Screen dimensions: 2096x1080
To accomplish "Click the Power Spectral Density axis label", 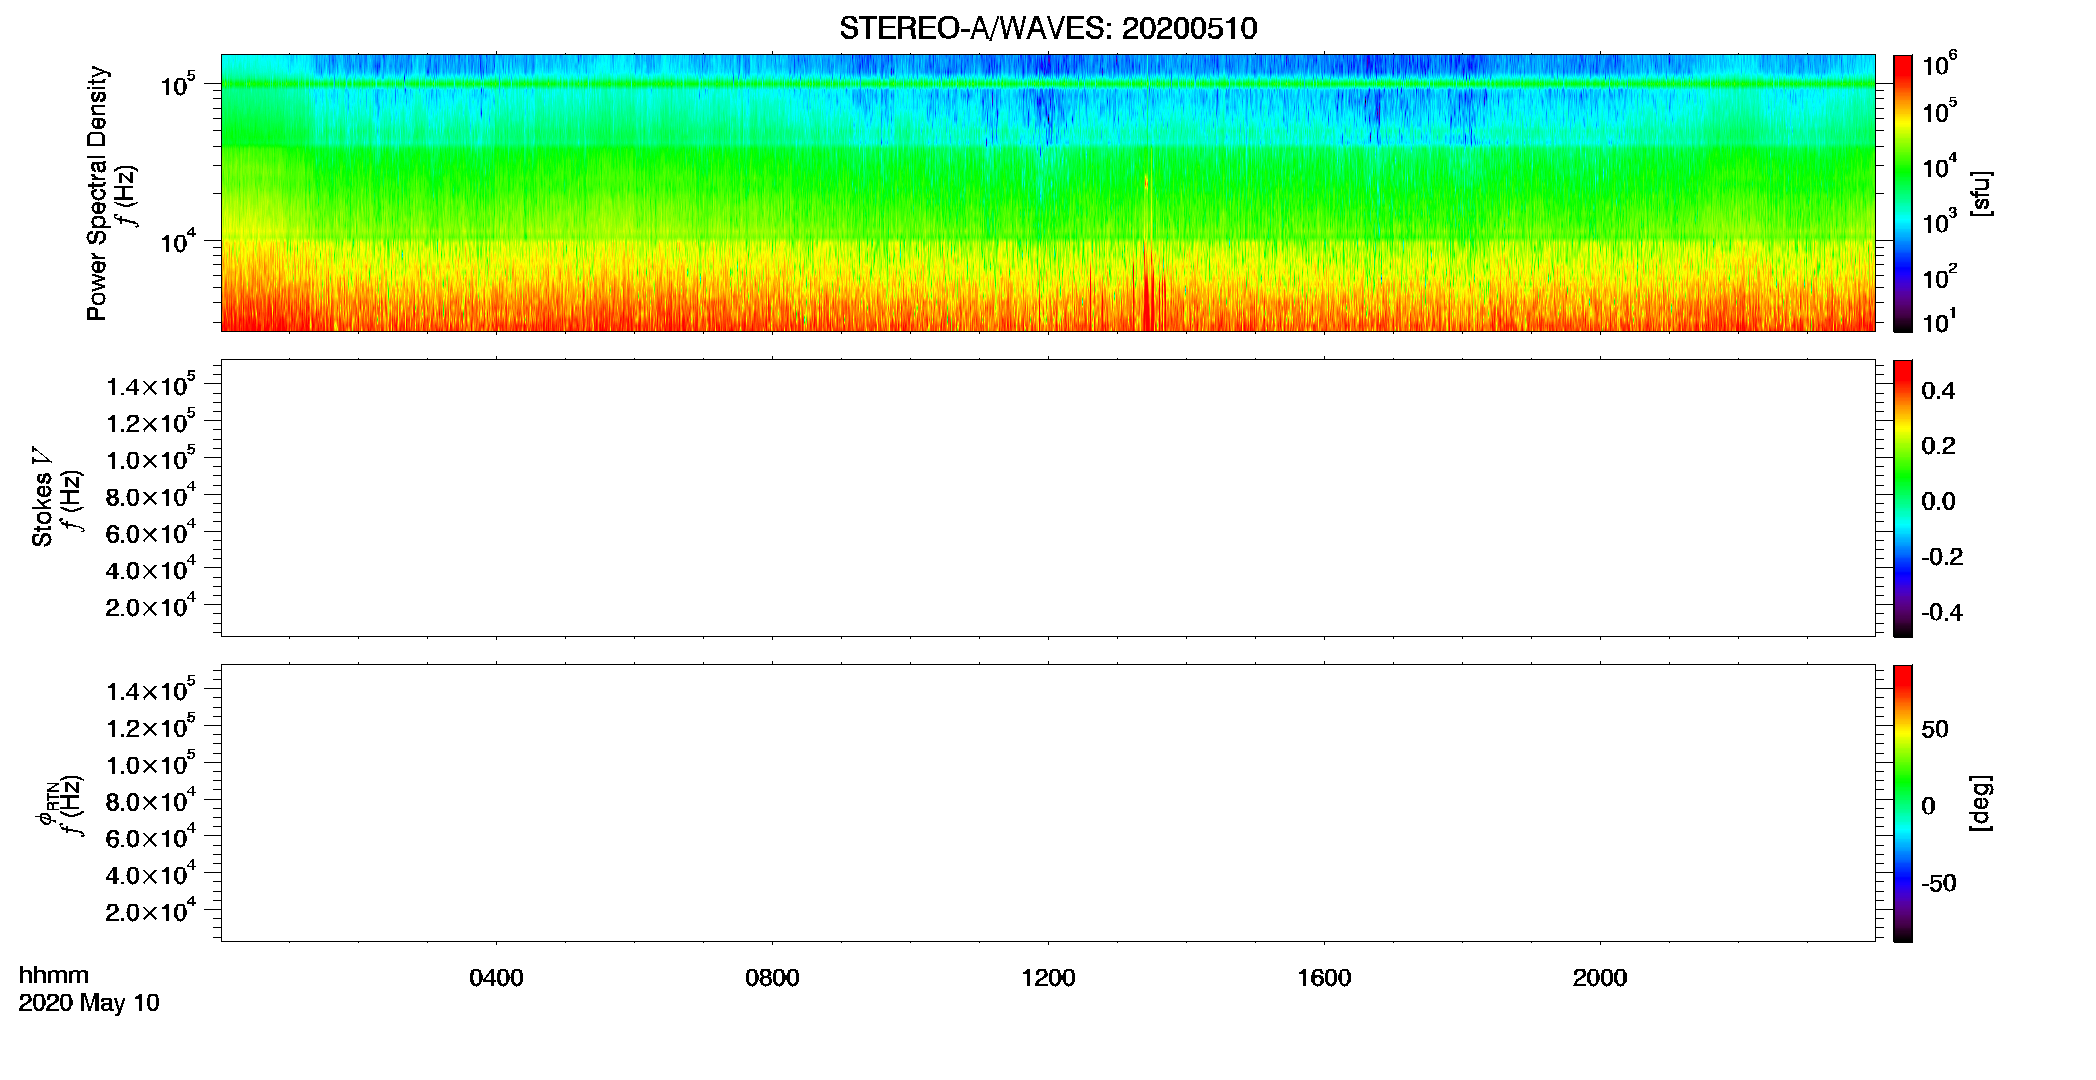I will 98,193.
